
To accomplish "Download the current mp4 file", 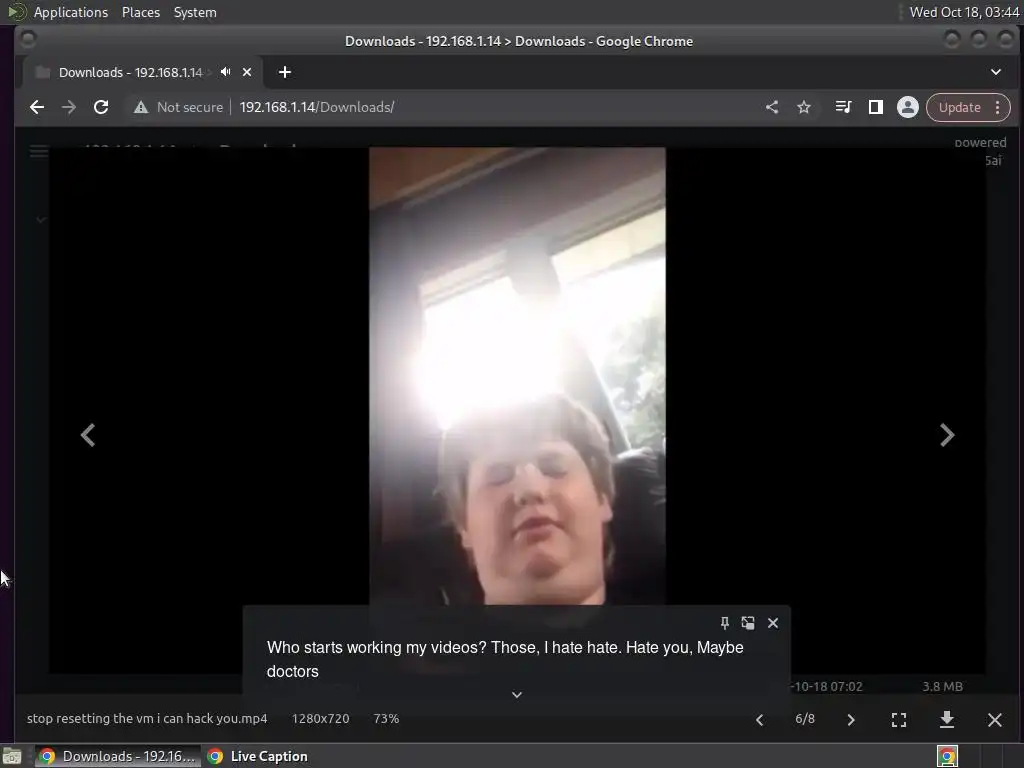I will [x=946, y=720].
